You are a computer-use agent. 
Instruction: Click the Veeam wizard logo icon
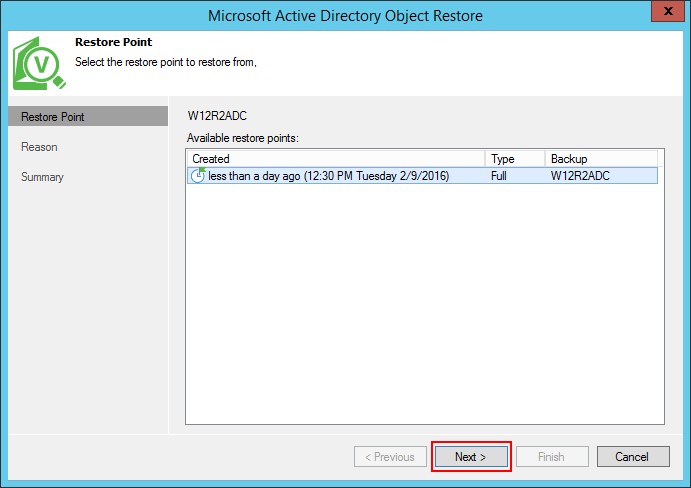[39, 63]
